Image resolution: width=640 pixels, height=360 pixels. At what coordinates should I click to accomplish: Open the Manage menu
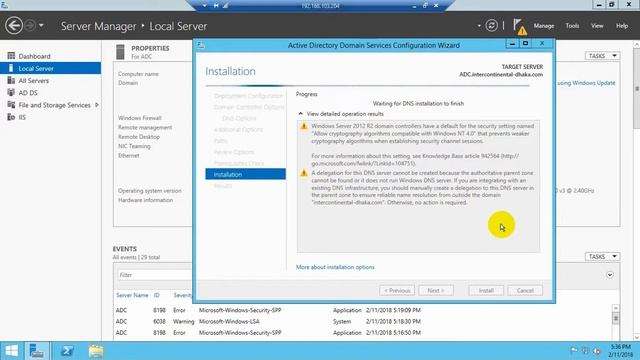pos(544,26)
